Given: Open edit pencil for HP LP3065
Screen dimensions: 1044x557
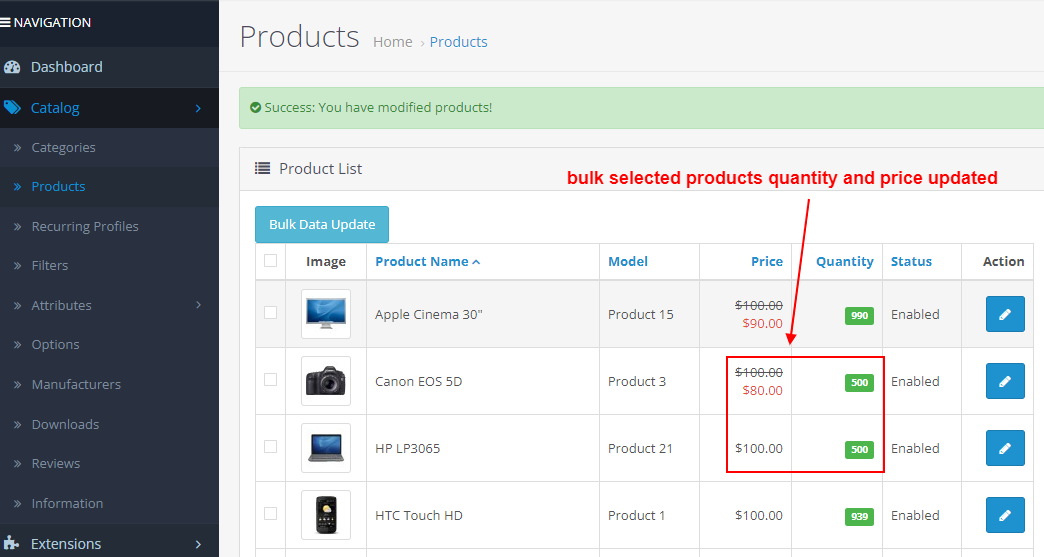Looking at the screenshot, I should click(x=1004, y=448).
